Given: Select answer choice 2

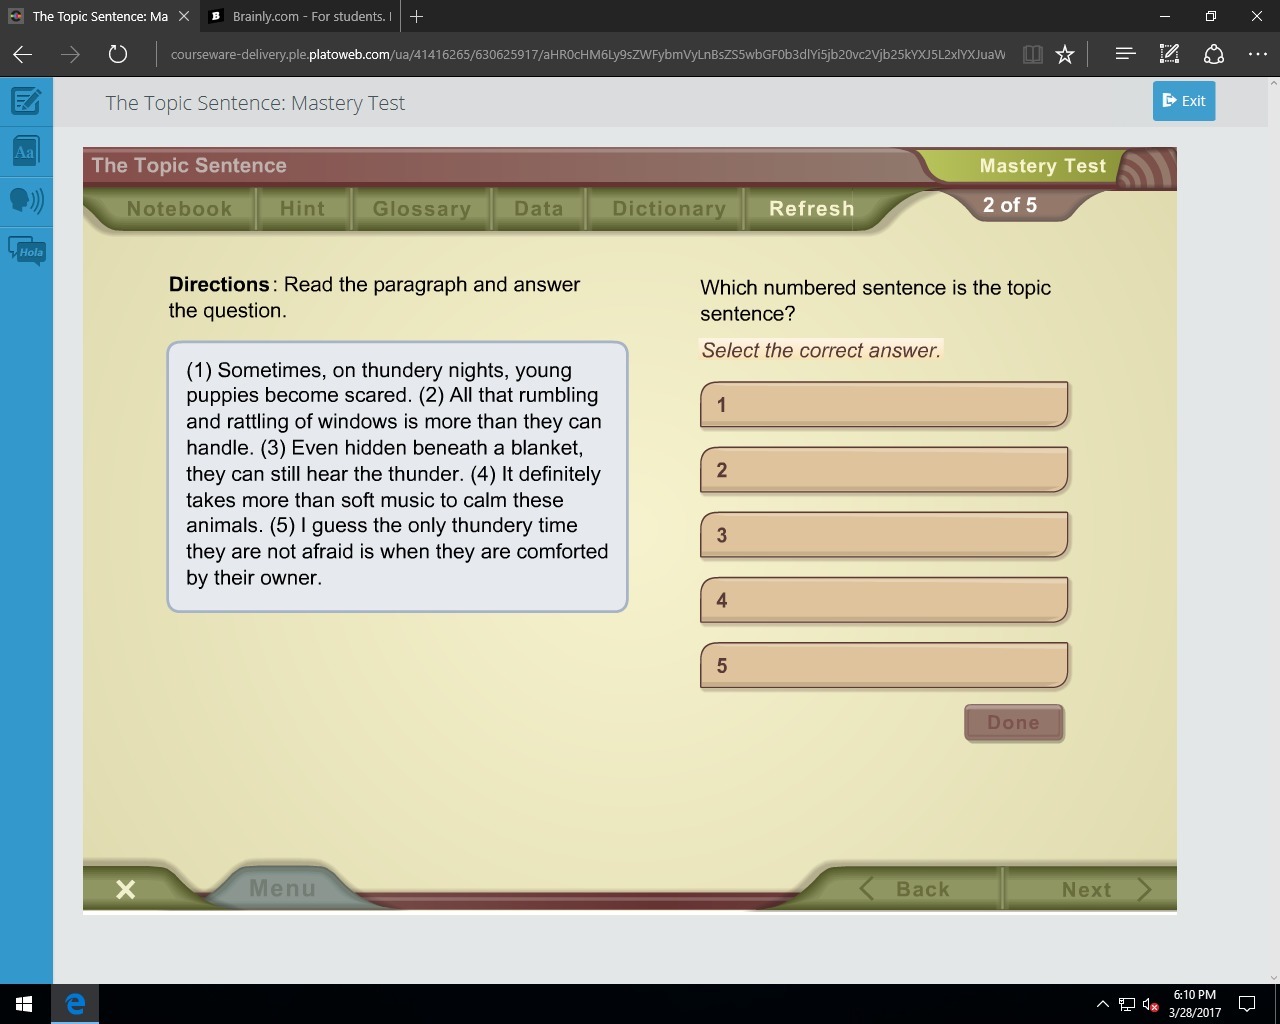Looking at the screenshot, I should click(884, 470).
